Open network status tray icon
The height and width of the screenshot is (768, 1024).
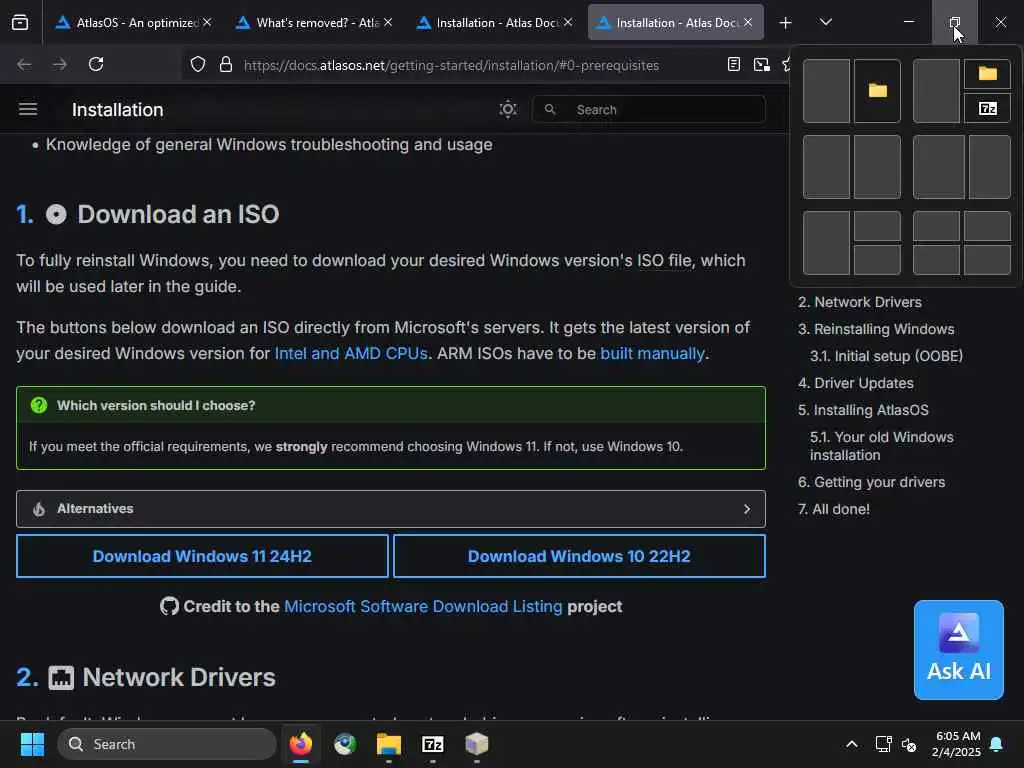[x=883, y=744]
